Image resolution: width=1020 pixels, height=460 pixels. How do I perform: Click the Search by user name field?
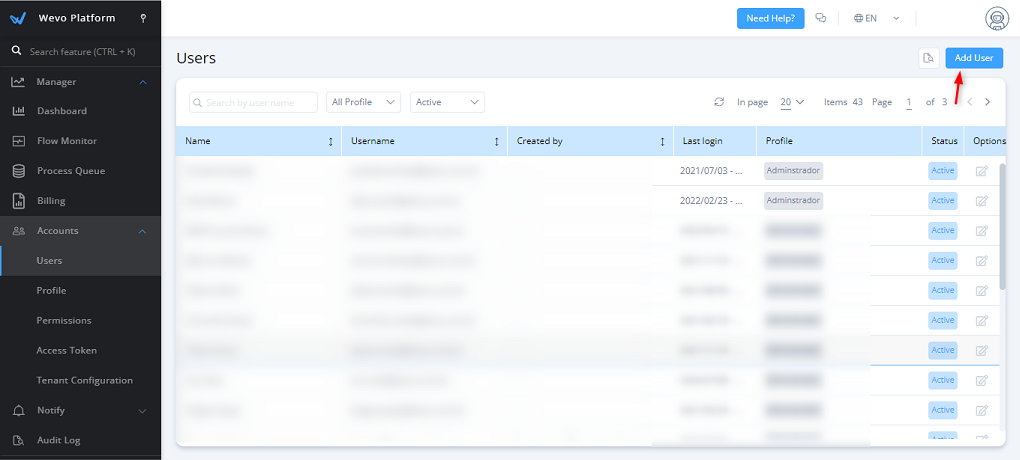coord(253,102)
